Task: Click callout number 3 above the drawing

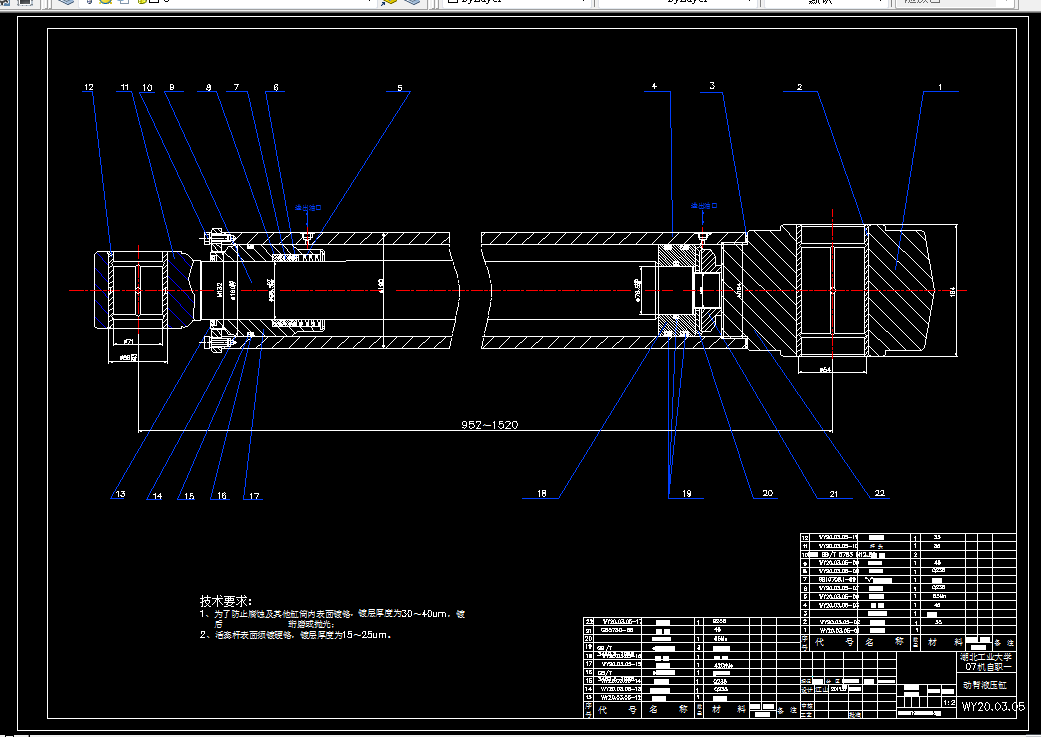Action: tap(712, 86)
